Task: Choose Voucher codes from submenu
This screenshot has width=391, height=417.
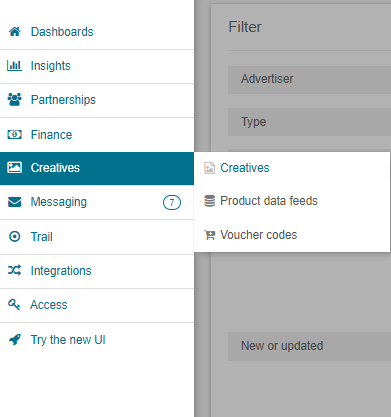Action: pos(259,235)
